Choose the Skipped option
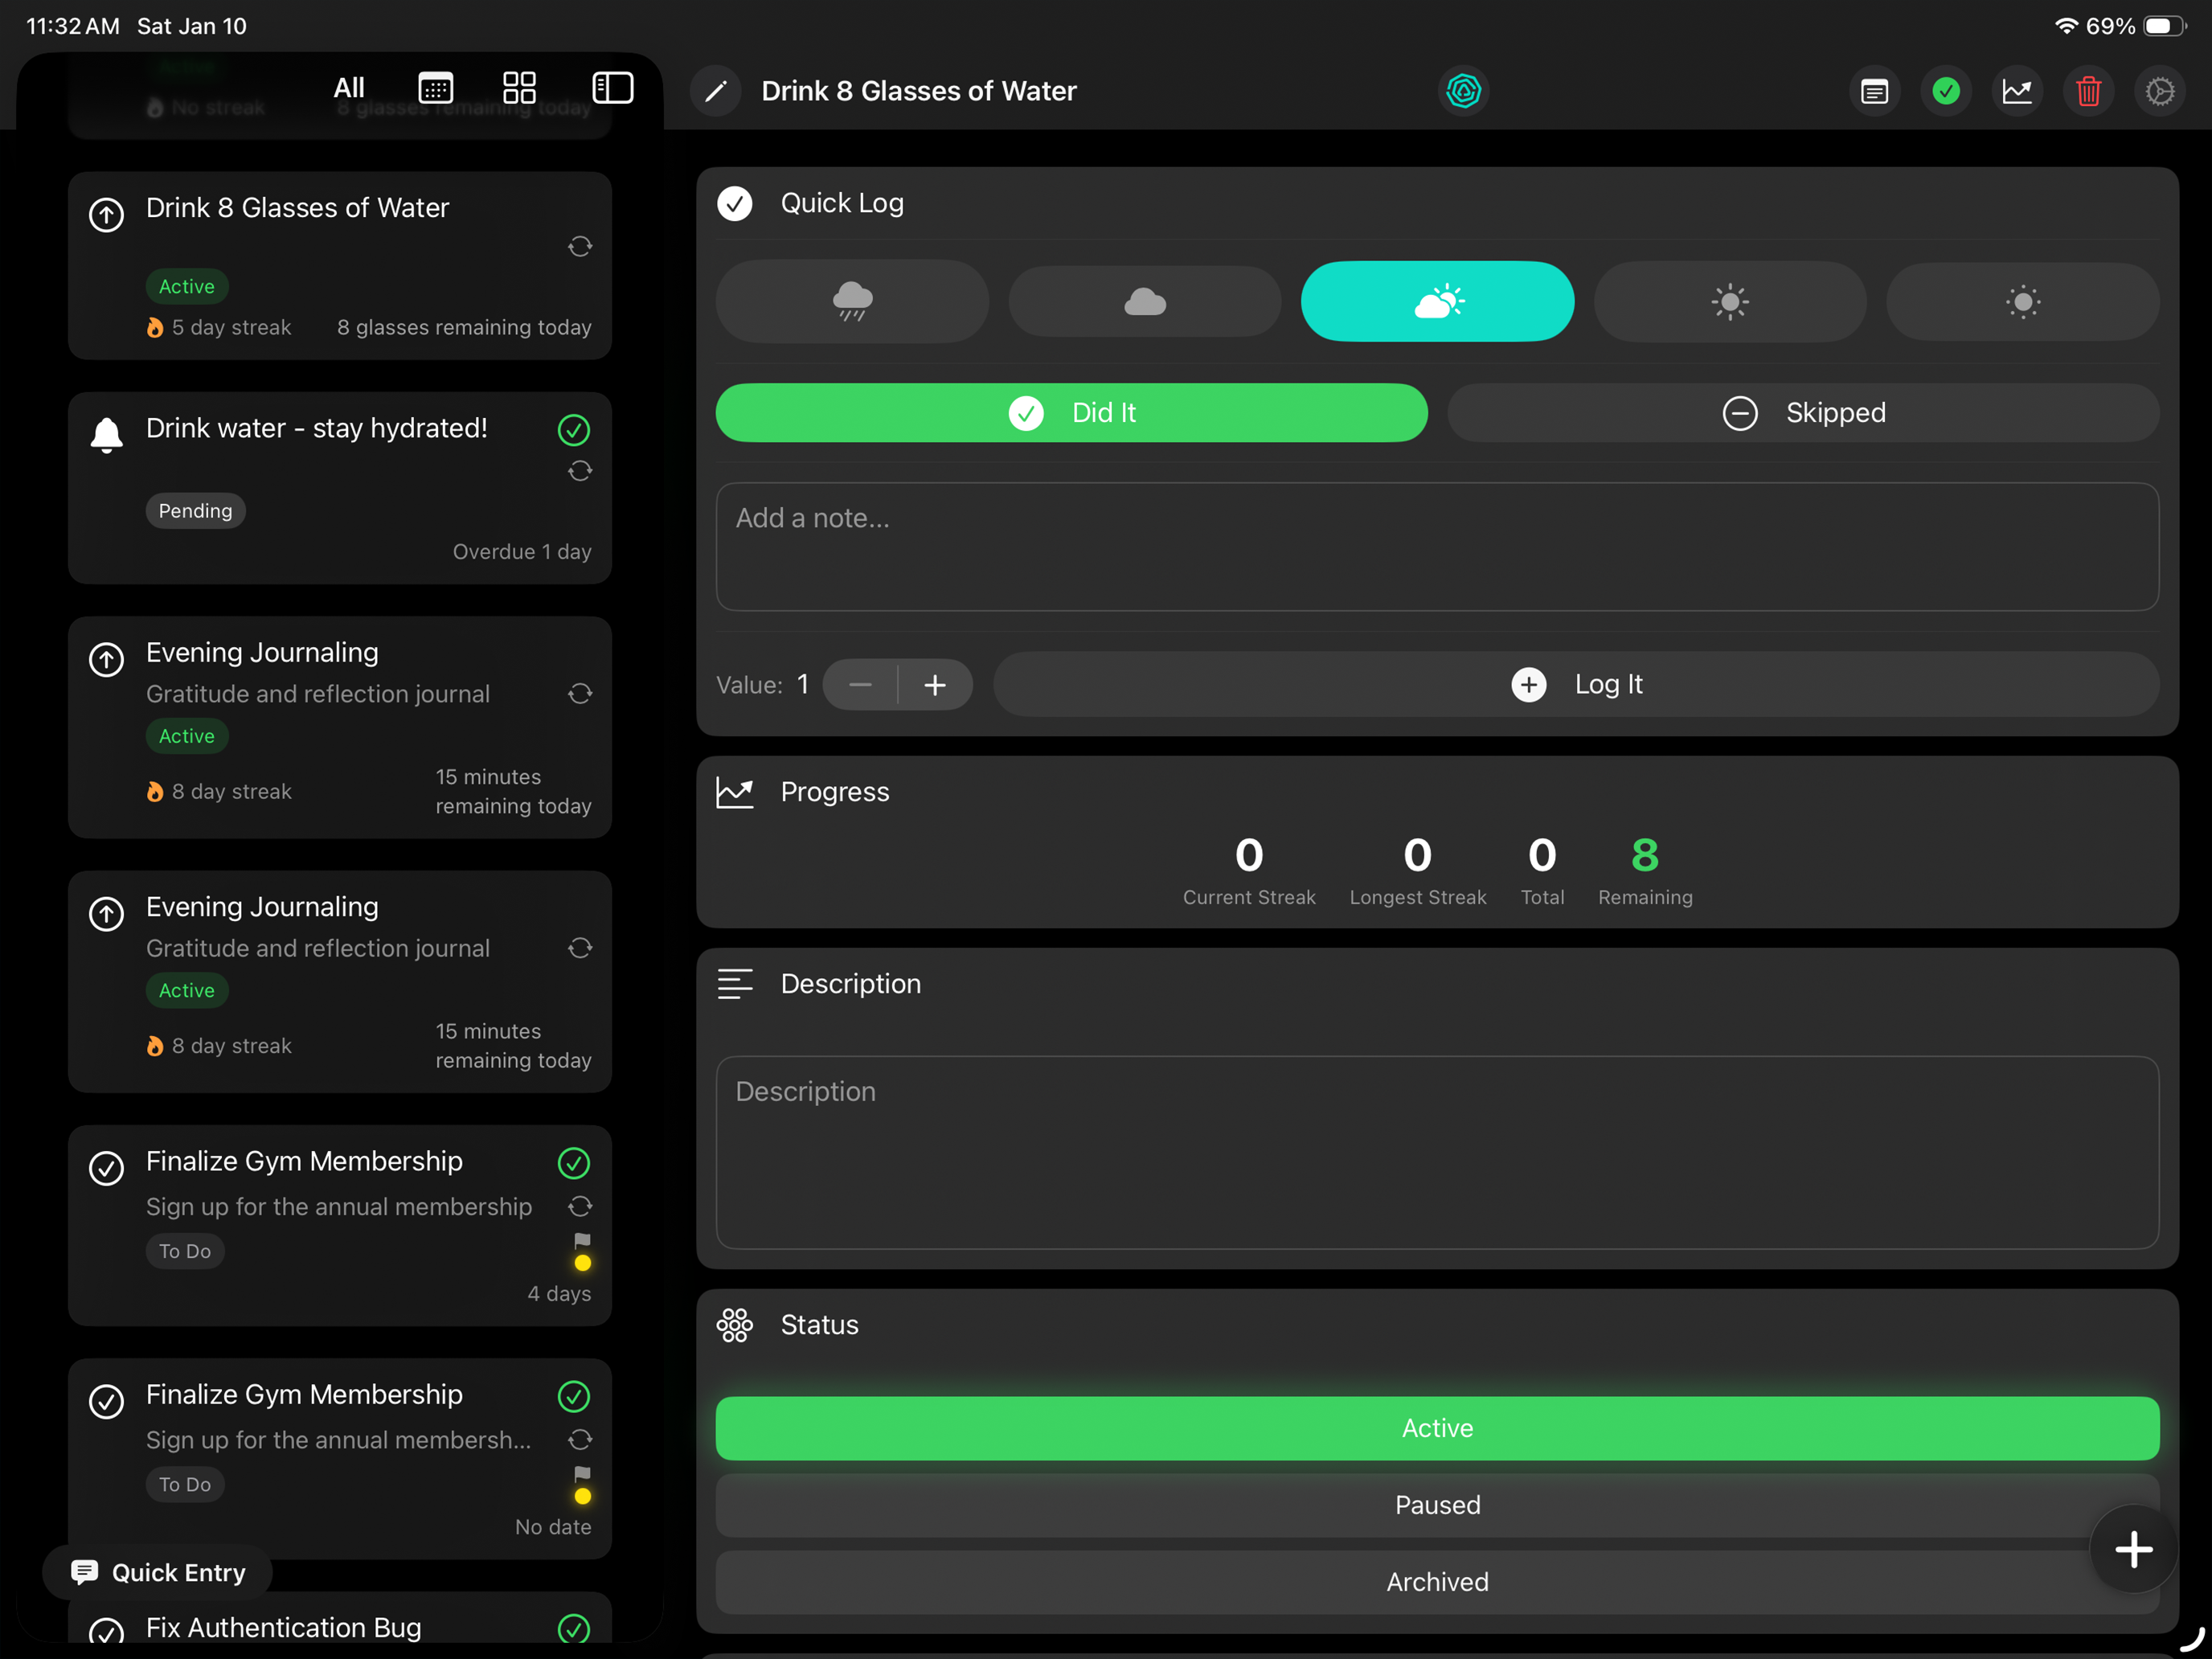This screenshot has height=1659, width=2212. click(x=1803, y=412)
